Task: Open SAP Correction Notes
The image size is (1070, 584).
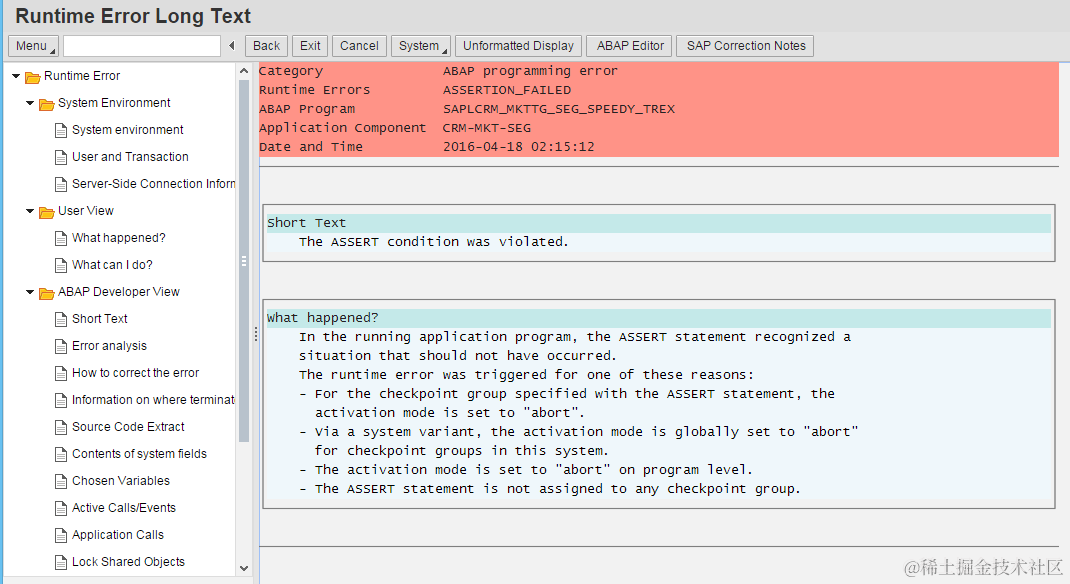Action: point(745,46)
